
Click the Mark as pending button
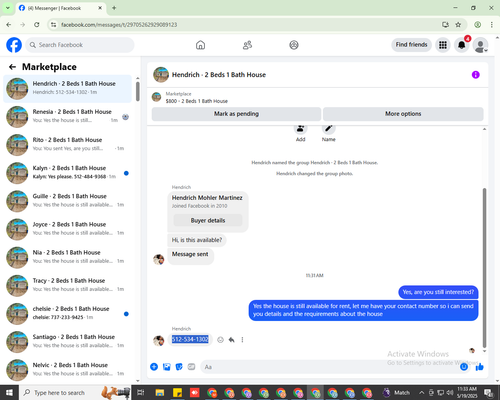coord(236,114)
